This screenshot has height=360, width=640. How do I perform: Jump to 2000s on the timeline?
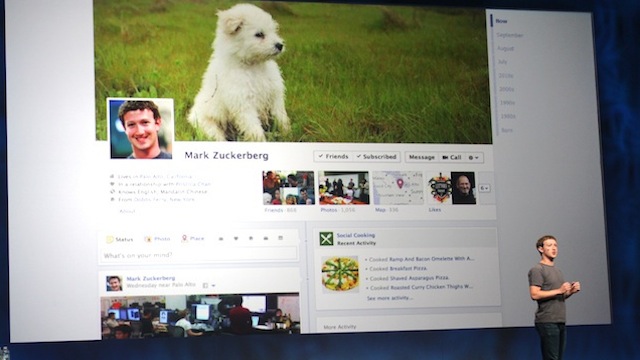(x=507, y=89)
